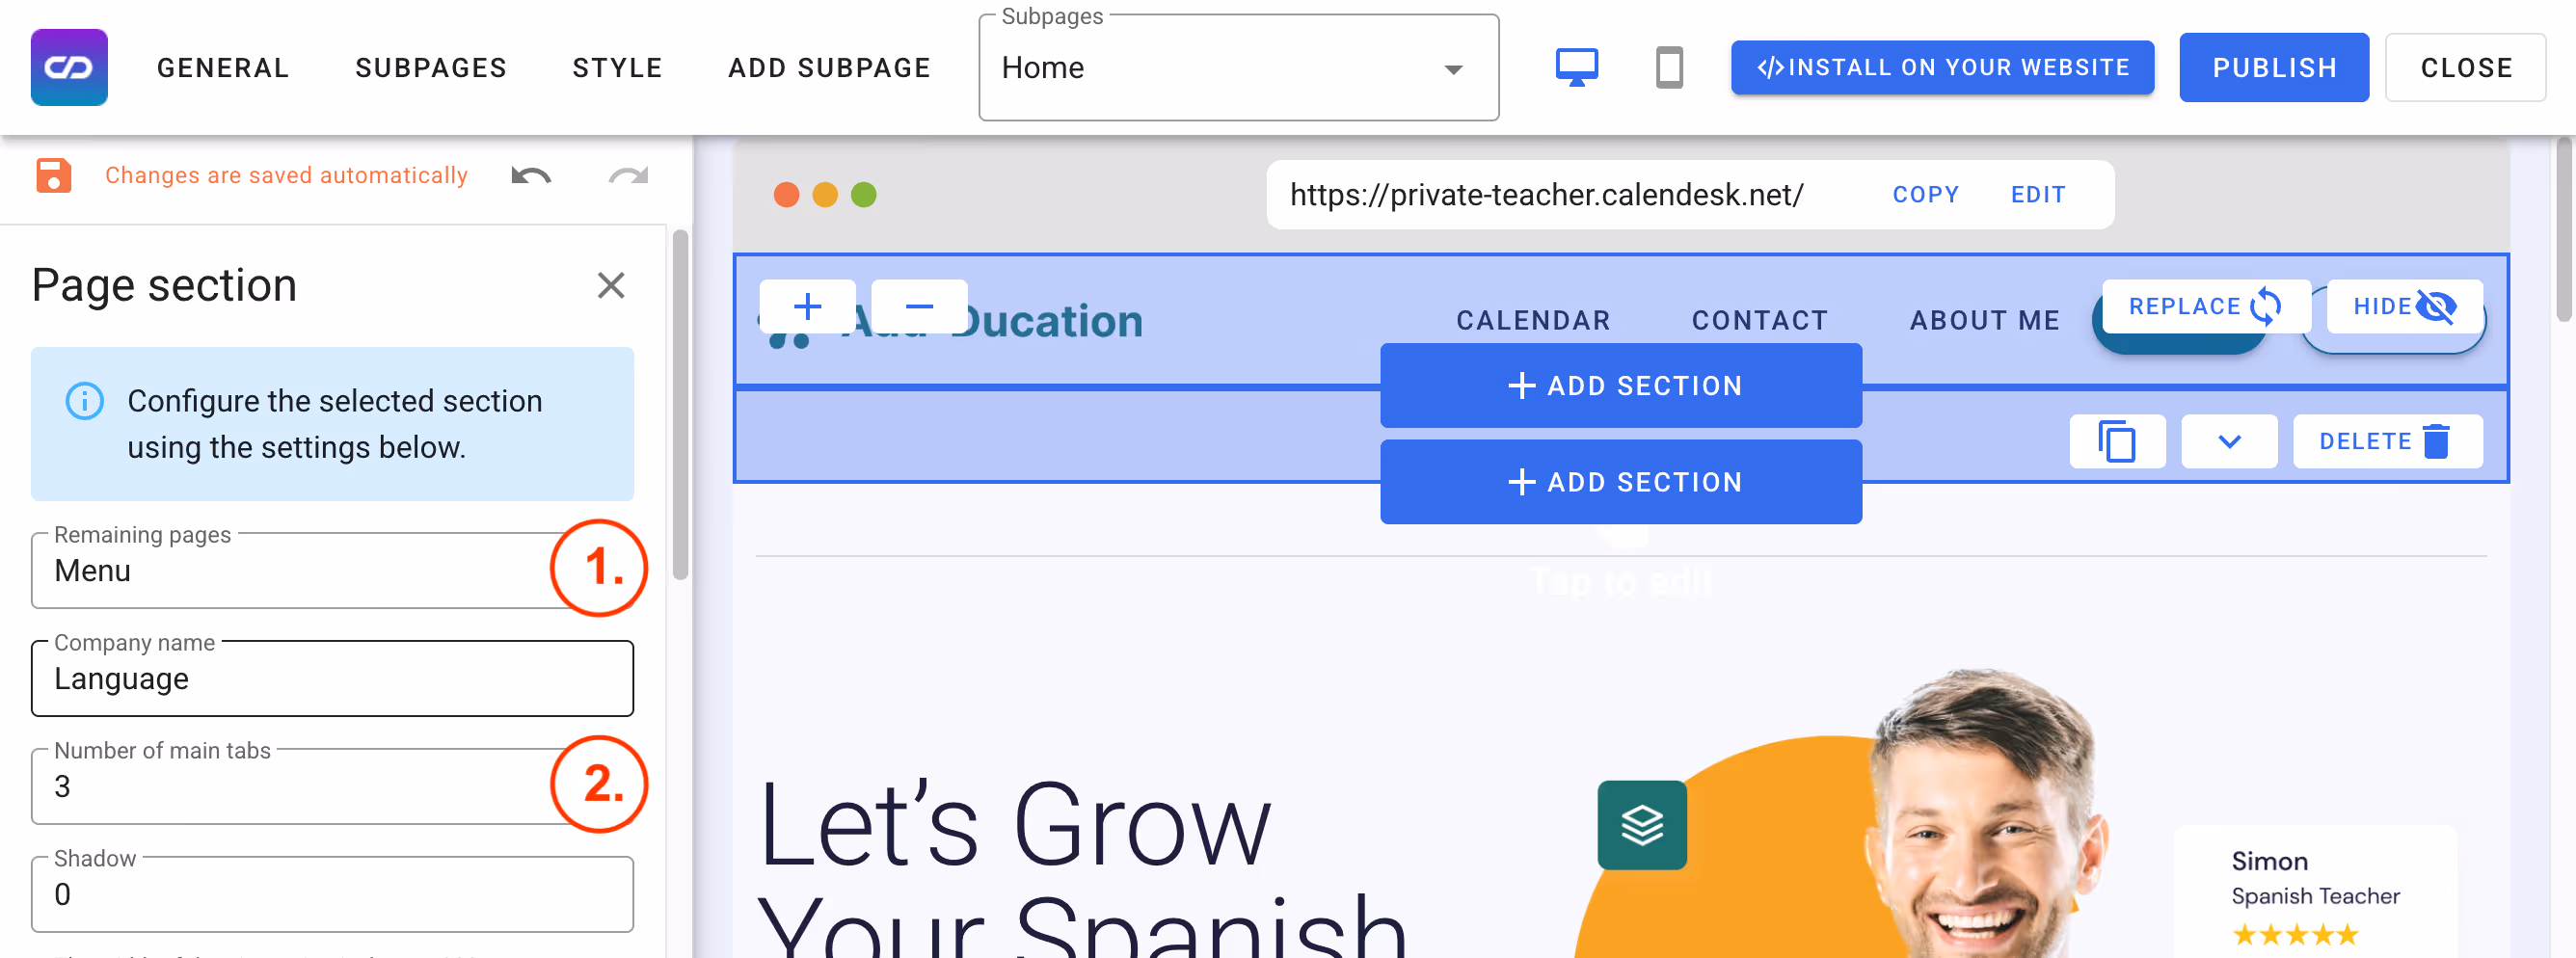Click the Company name input field
This screenshot has width=2576, height=958.
pos(332,679)
